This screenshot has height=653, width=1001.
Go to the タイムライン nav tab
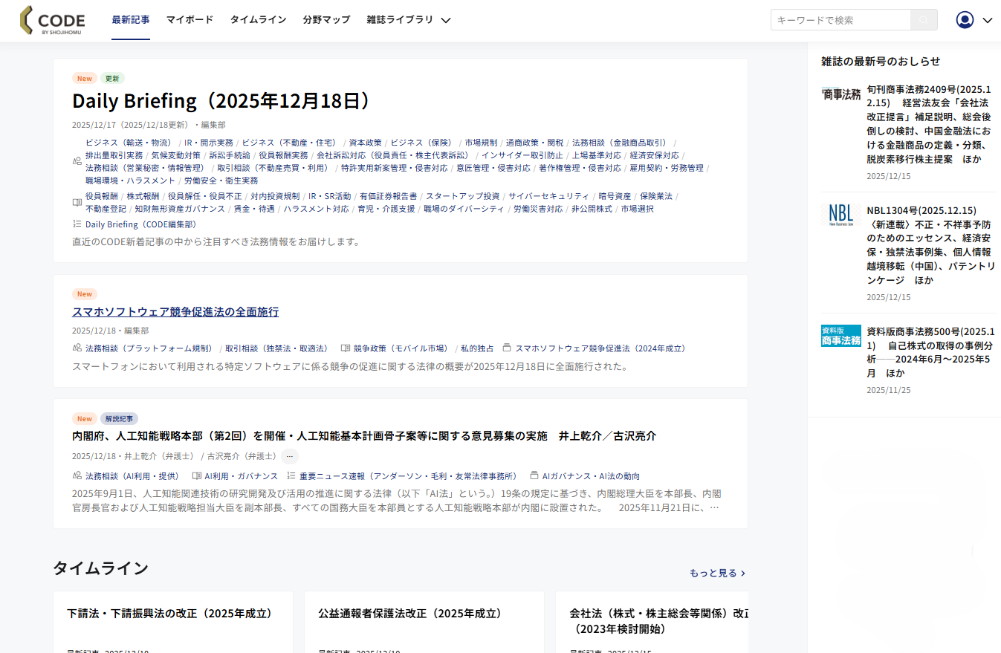pos(258,20)
